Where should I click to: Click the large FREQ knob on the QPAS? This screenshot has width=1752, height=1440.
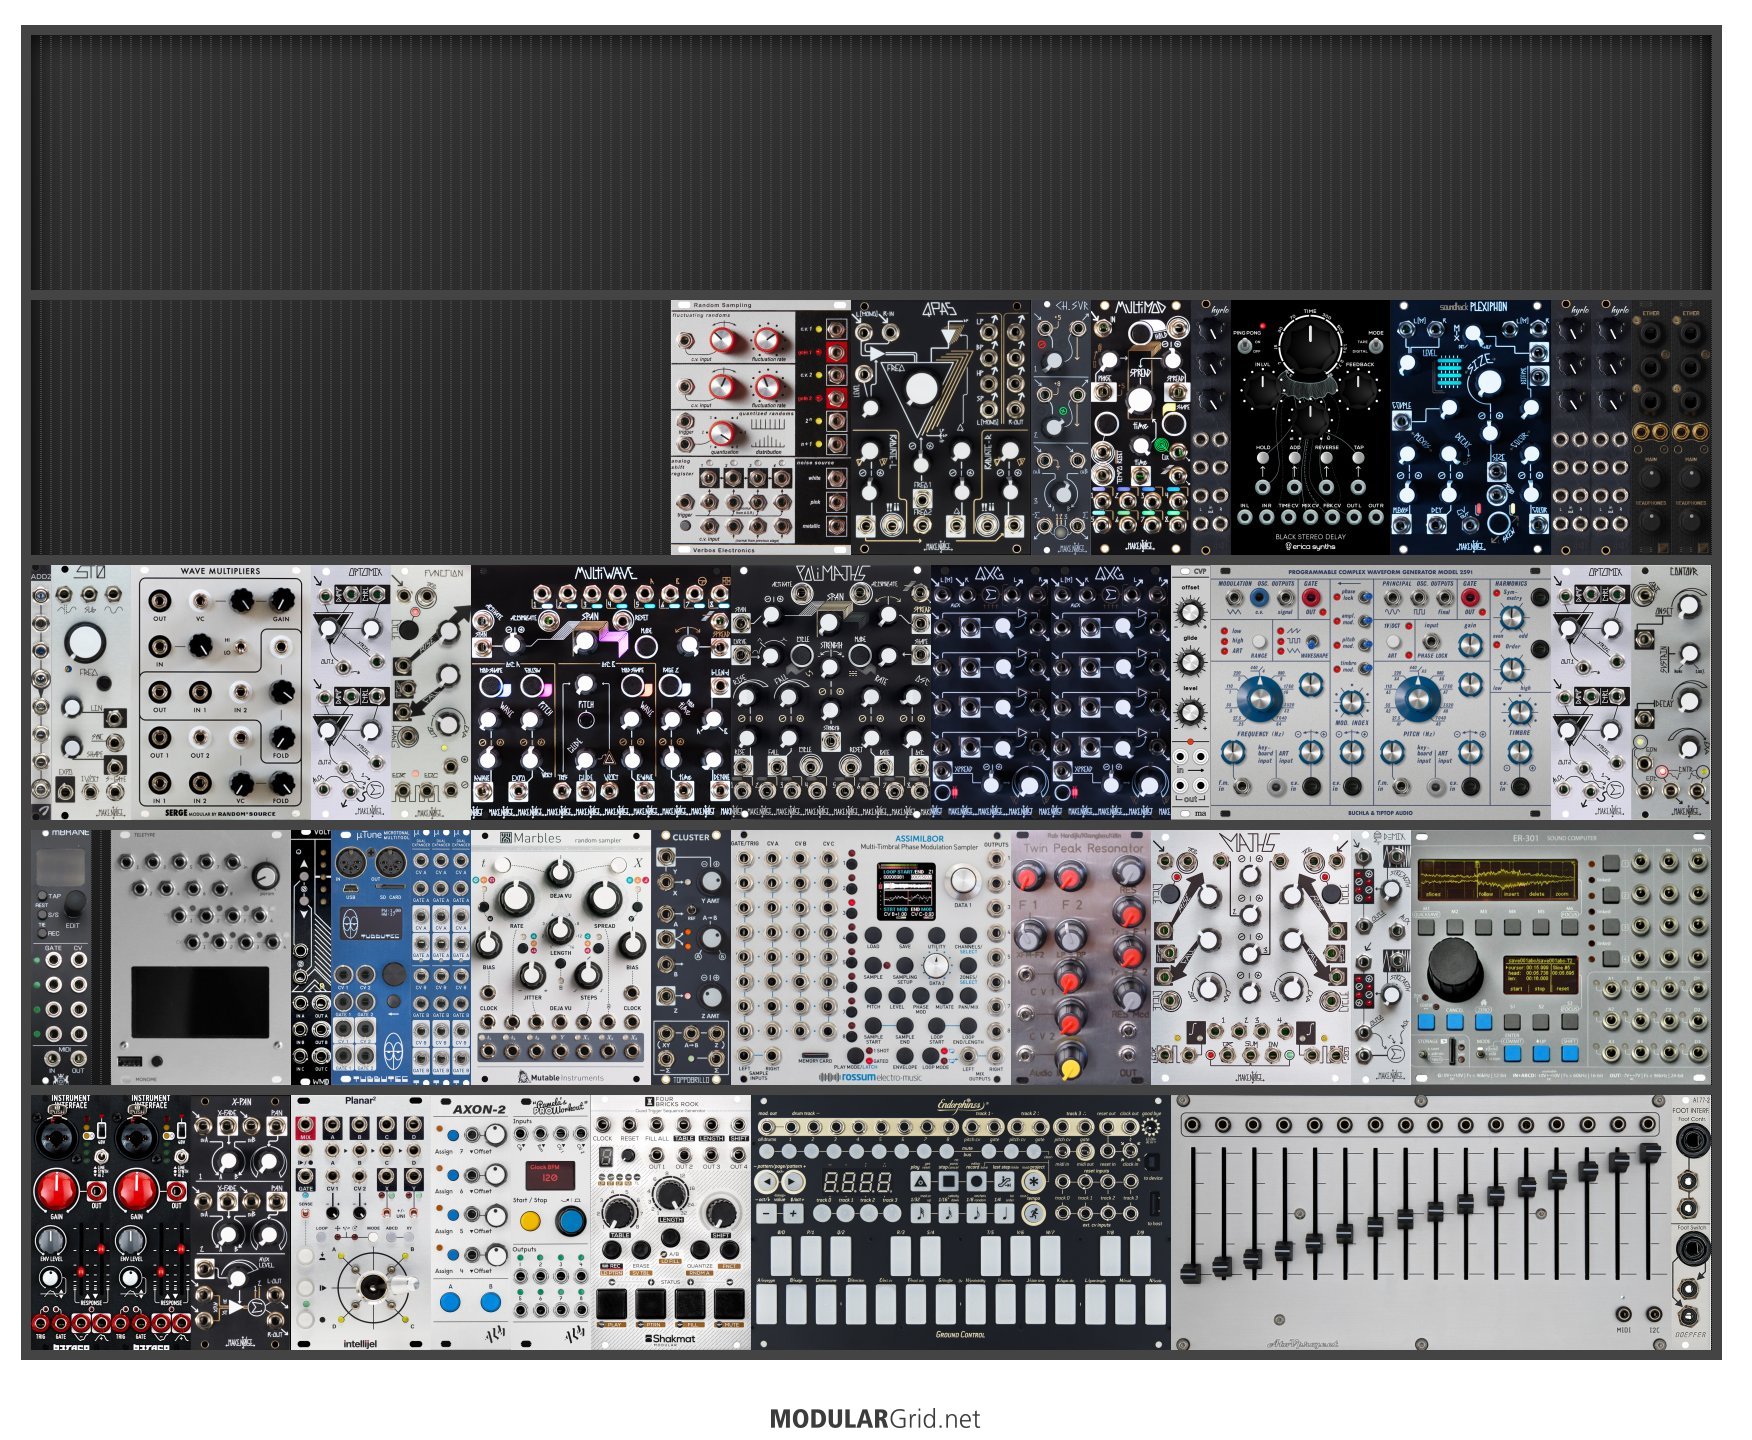point(921,388)
